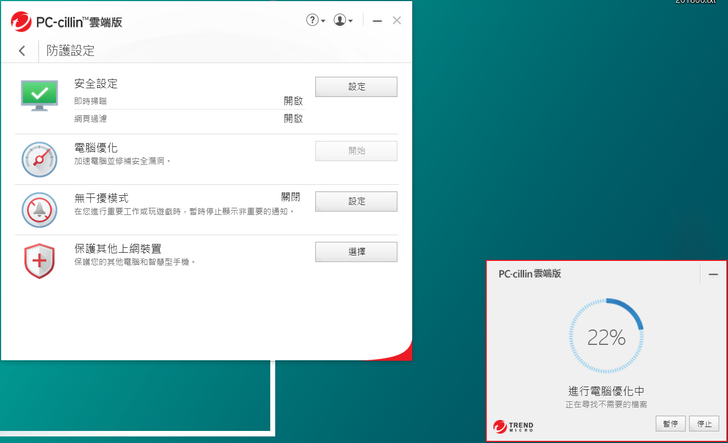Image resolution: width=728 pixels, height=443 pixels.
Task: Open 設定 for 無干擾模式
Action: coord(356,201)
